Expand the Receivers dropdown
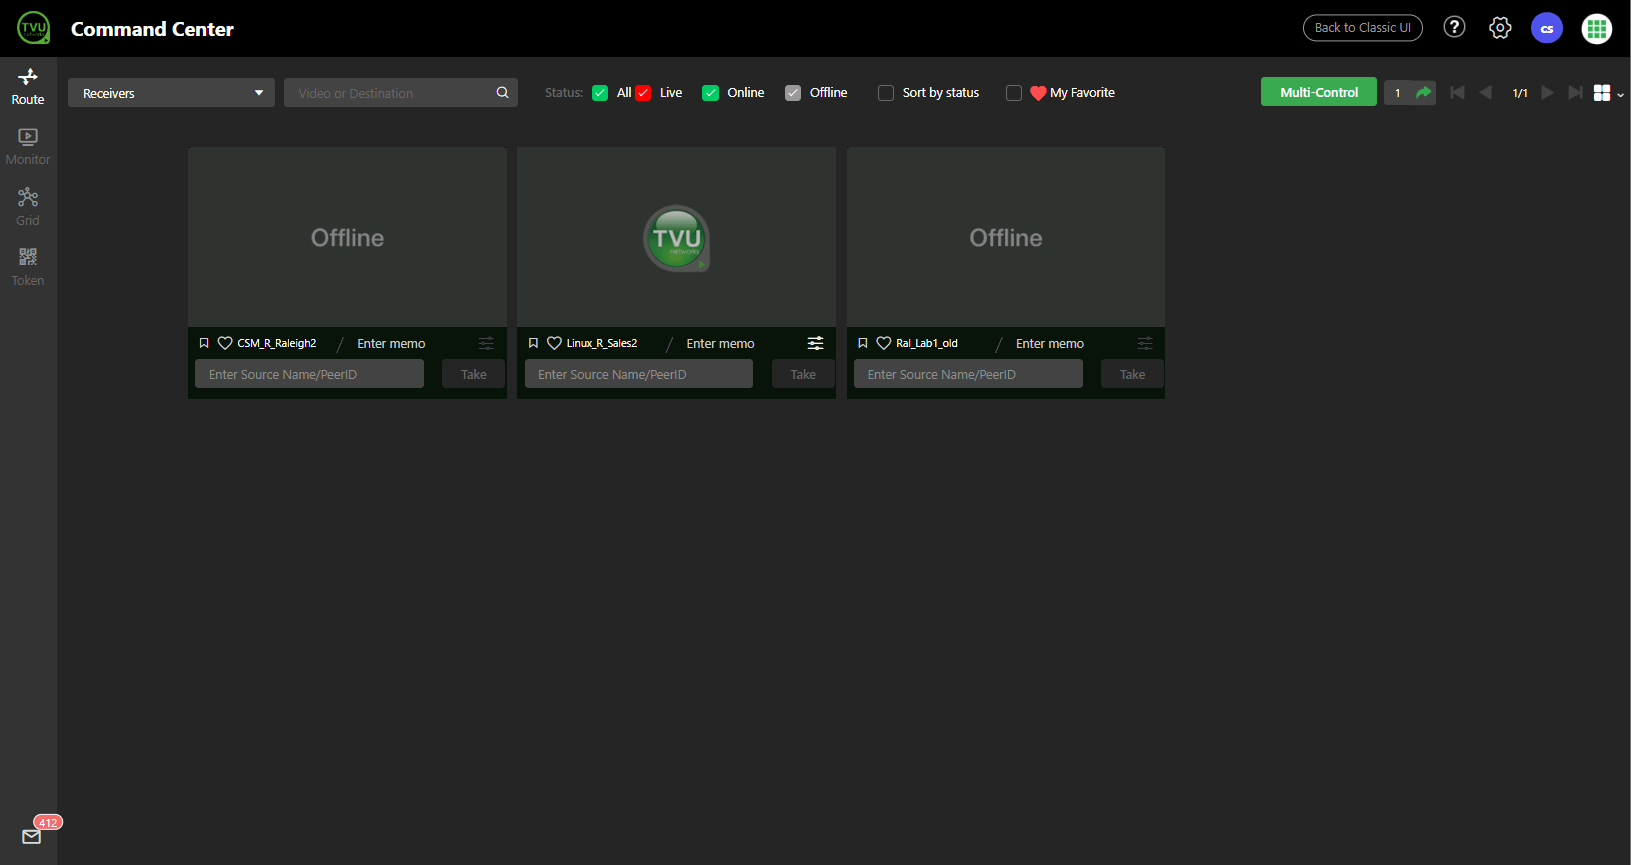This screenshot has width=1631, height=865. [x=171, y=93]
